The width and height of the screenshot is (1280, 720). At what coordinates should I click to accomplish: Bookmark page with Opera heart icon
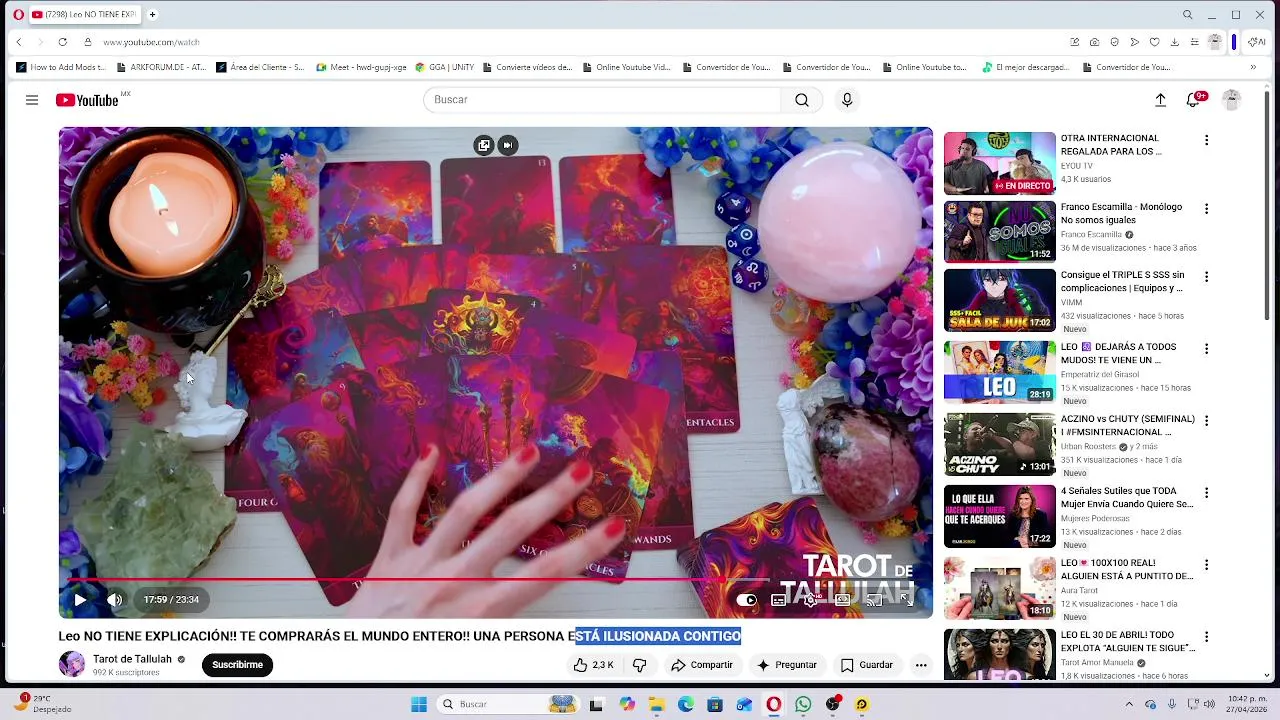coord(1154,42)
